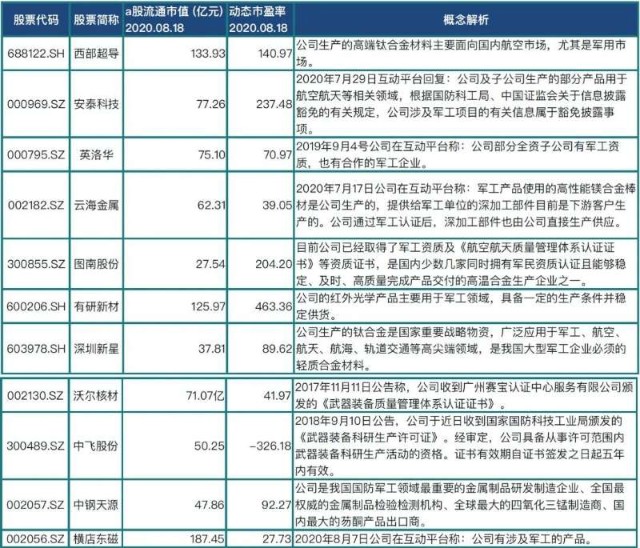Click 云海金属 description starting 2020年7月17日
Viewport: 640px width, 548px height.
pyautogui.click(x=466, y=205)
